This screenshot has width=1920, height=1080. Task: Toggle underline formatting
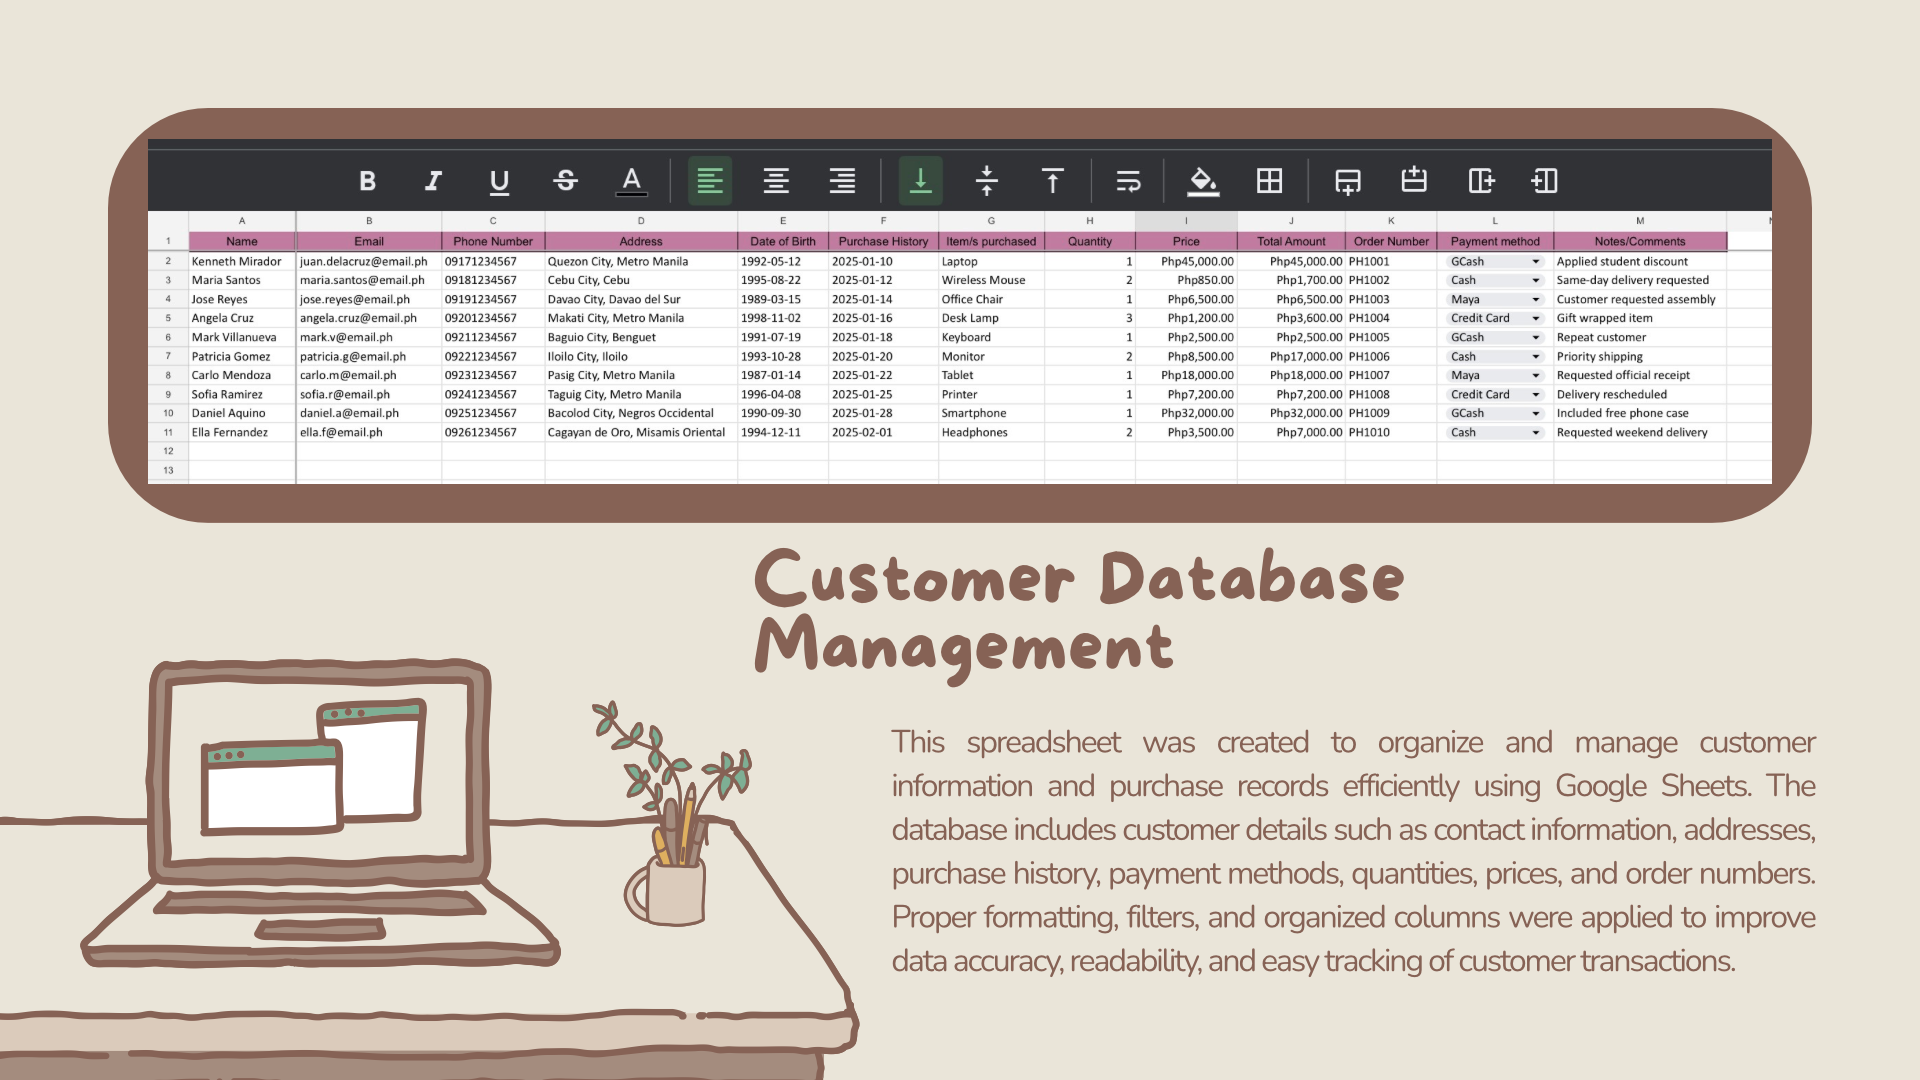[499, 181]
